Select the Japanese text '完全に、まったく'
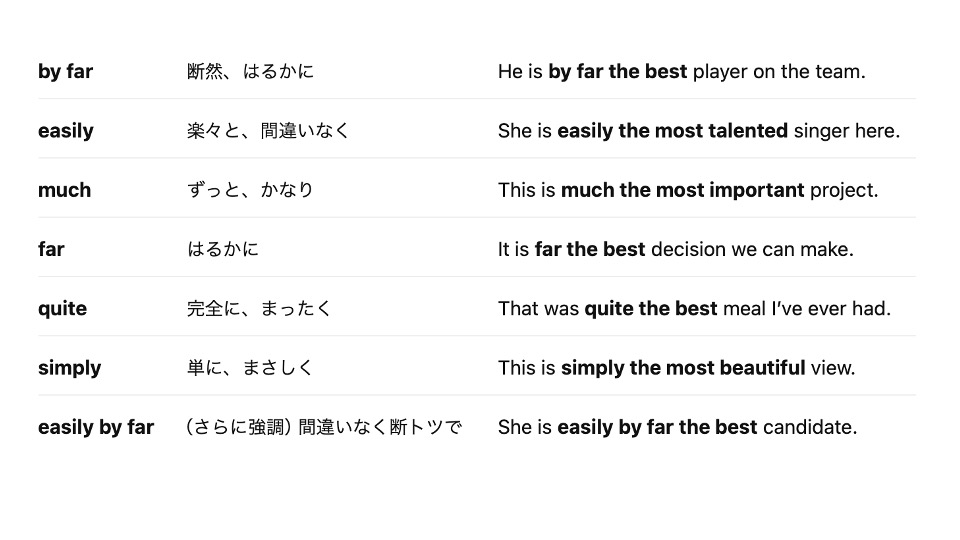 click(x=258, y=309)
